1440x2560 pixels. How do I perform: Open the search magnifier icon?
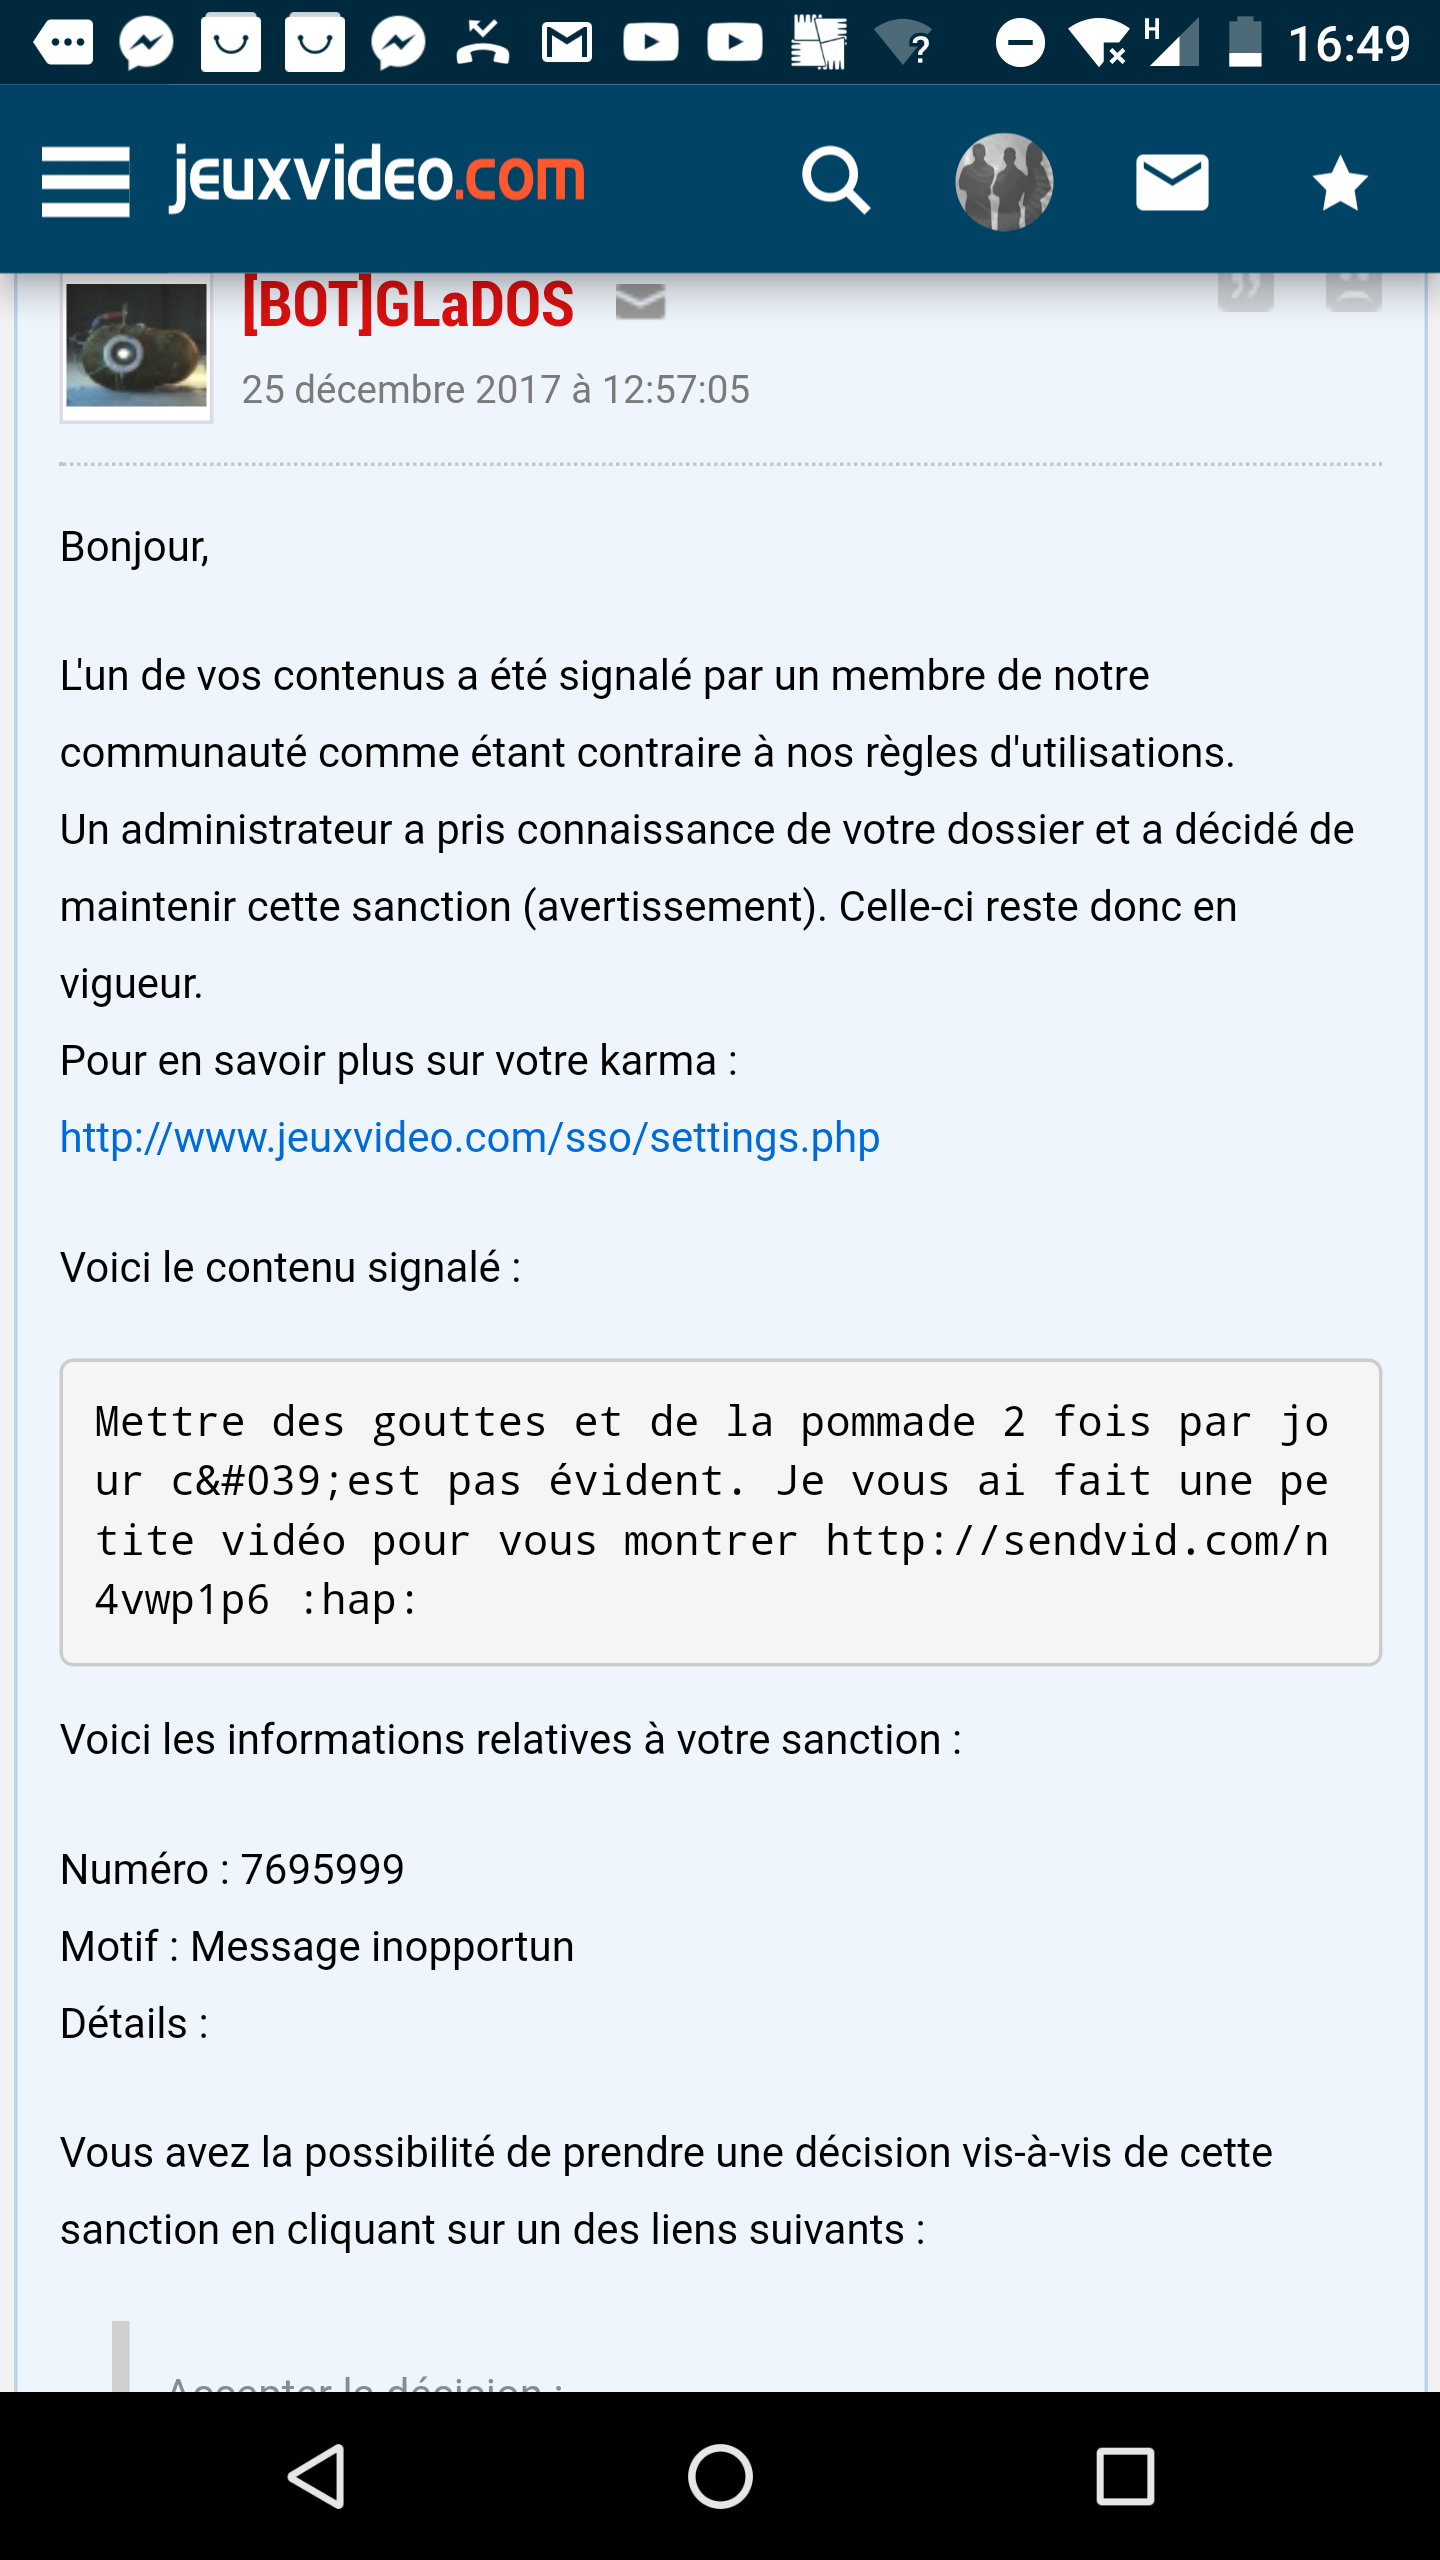point(835,181)
